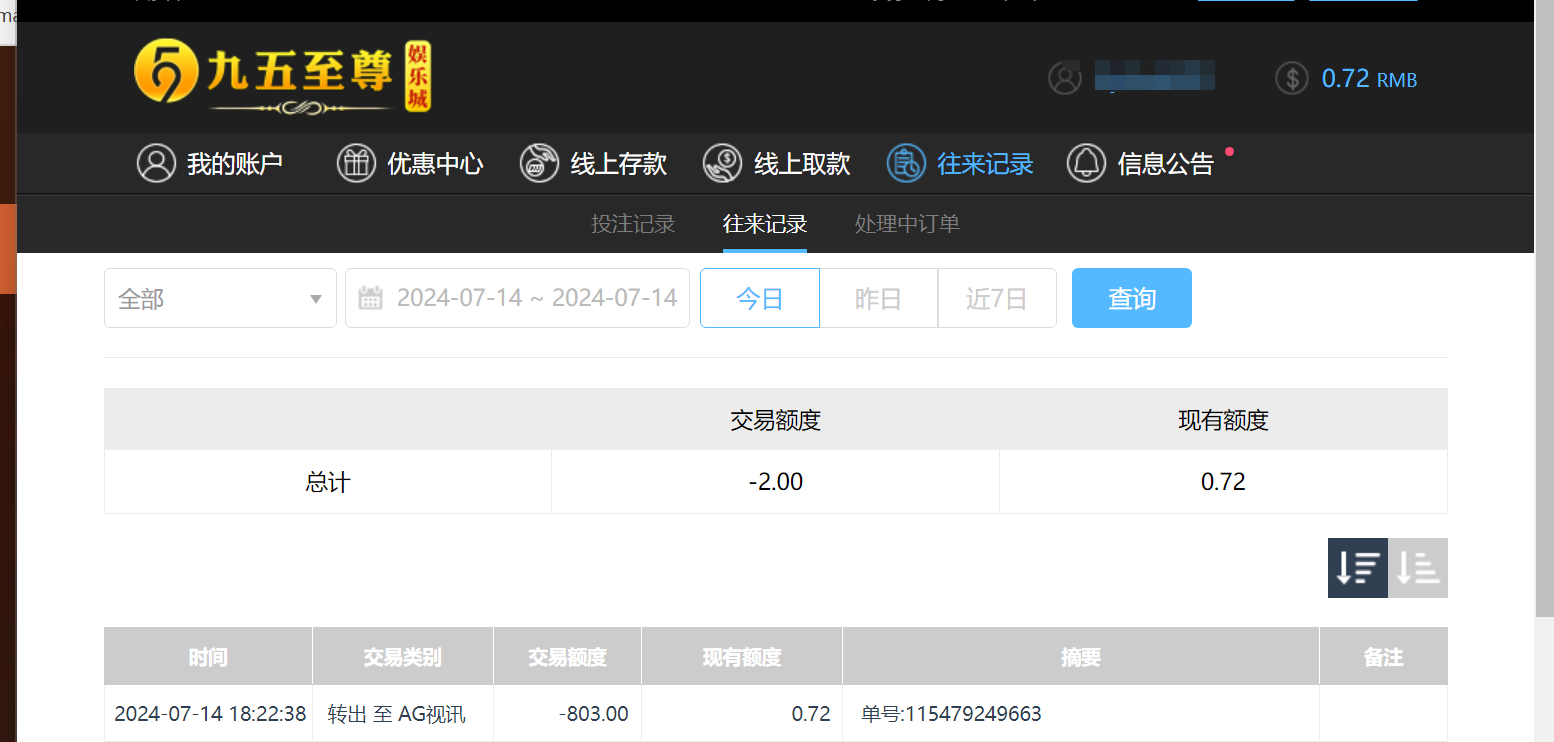Image resolution: width=1554 pixels, height=742 pixels.
Task: Click the 往来记录 record icon
Action: pos(906,163)
